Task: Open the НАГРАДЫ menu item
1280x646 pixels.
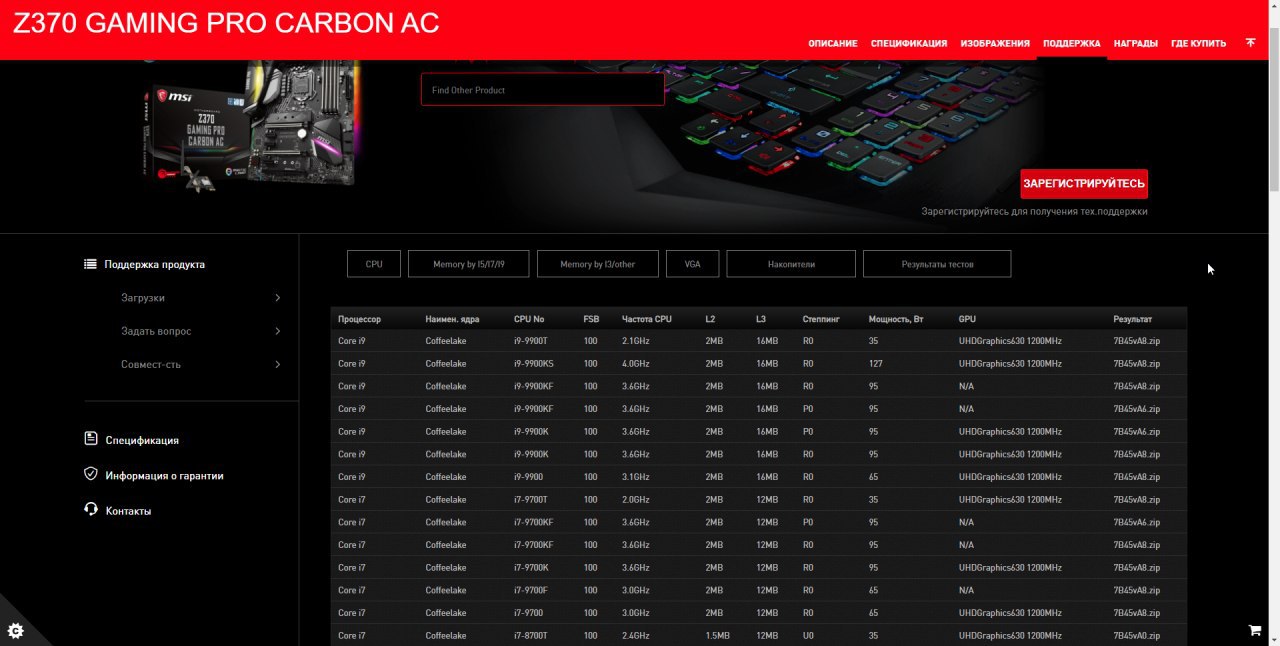Action: pos(1136,43)
